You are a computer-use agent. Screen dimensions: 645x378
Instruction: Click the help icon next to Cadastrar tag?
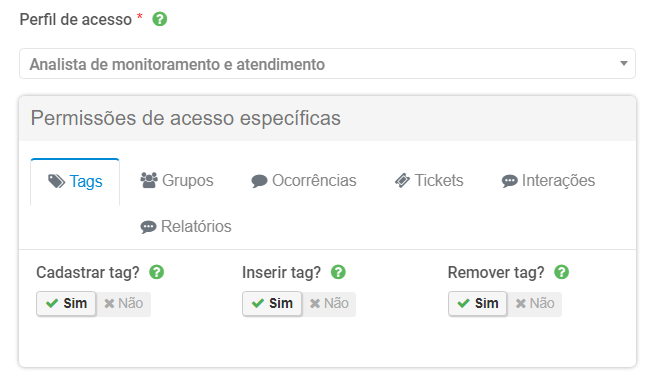[157, 272]
